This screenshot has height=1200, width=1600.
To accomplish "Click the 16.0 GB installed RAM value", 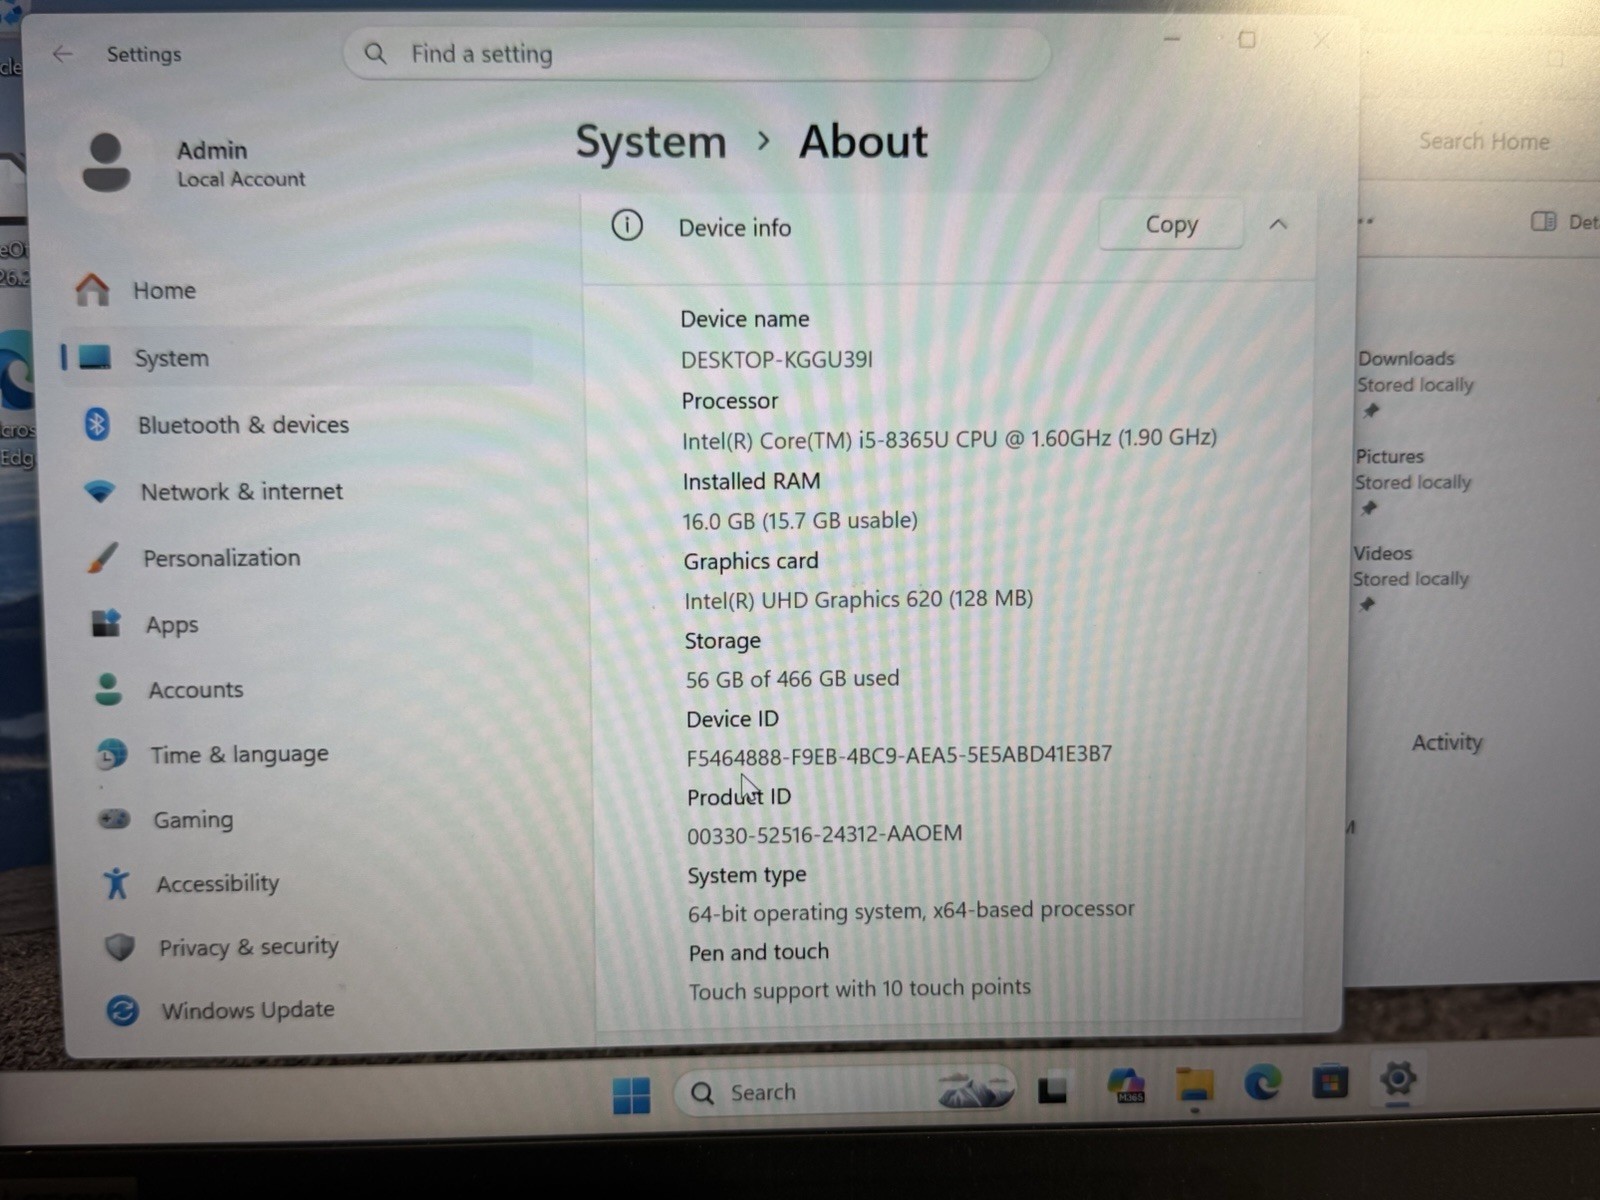I will coord(800,520).
